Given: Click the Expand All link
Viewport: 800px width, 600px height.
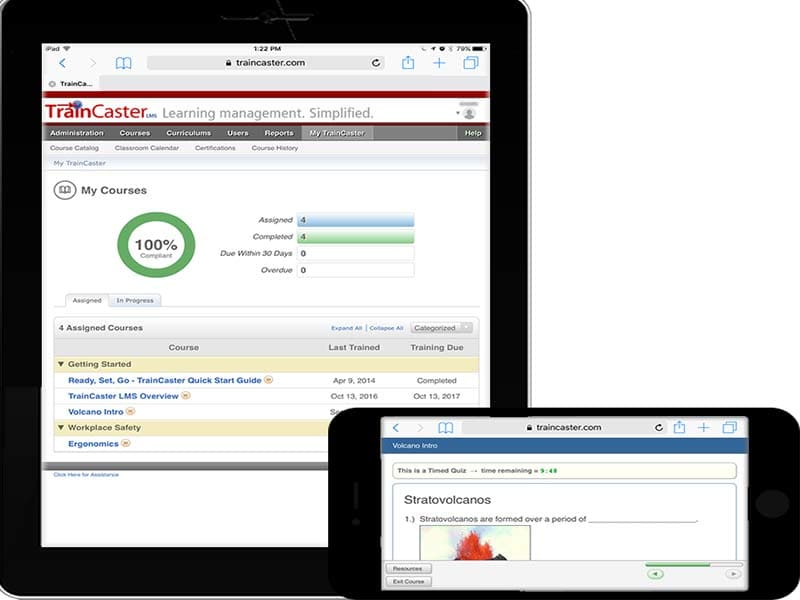Looking at the screenshot, I should [346, 328].
